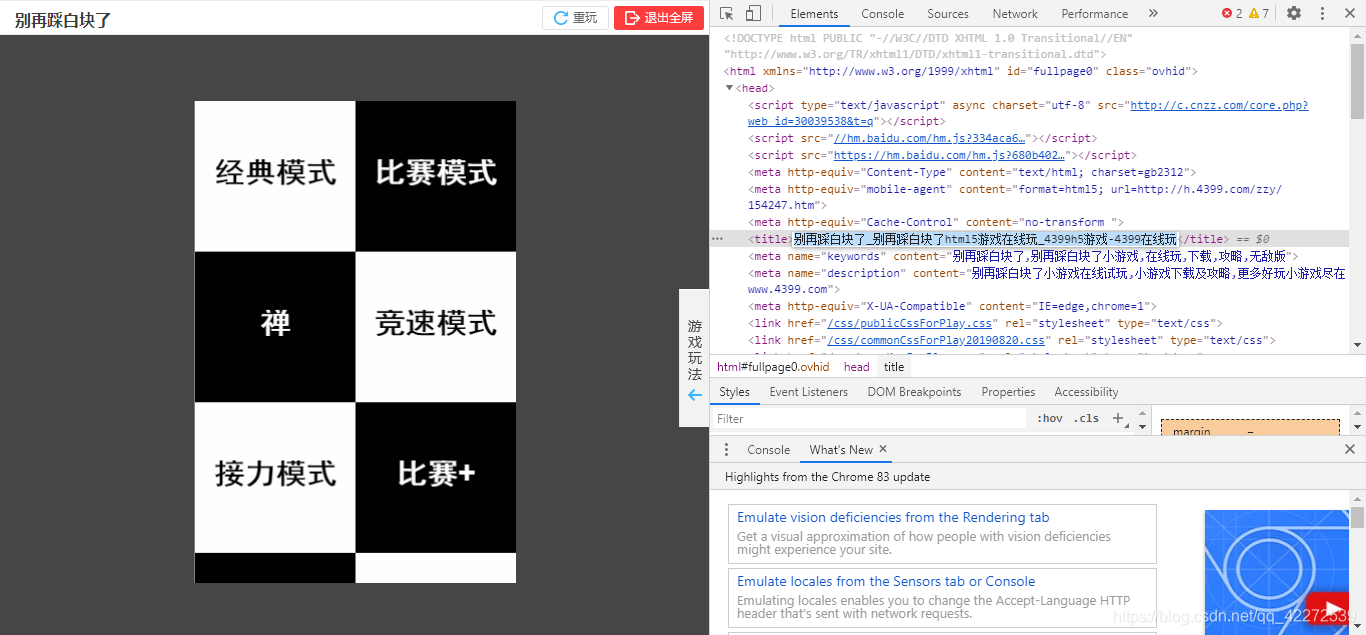This screenshot has height=635, width=1366.
Task: Choose 经典模式 game tile
Action: tap(275, 176)
